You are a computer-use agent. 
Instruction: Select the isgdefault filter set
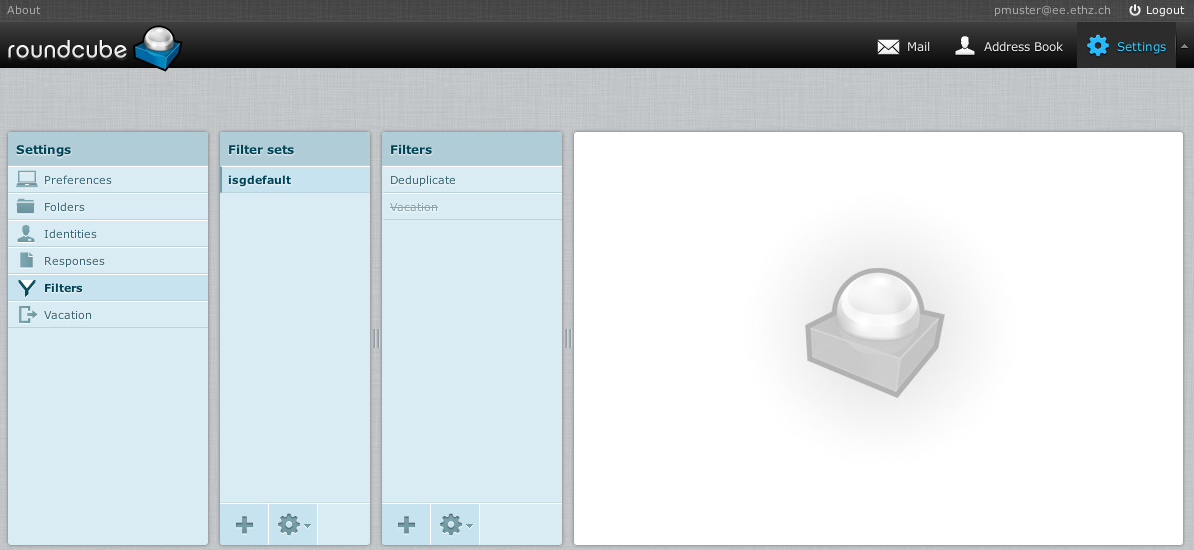[295, 180]
